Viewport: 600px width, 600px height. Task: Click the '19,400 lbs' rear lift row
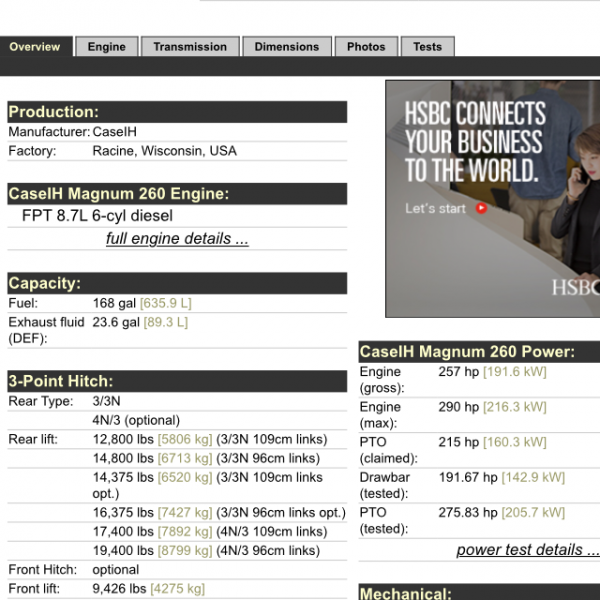(177, 551)
